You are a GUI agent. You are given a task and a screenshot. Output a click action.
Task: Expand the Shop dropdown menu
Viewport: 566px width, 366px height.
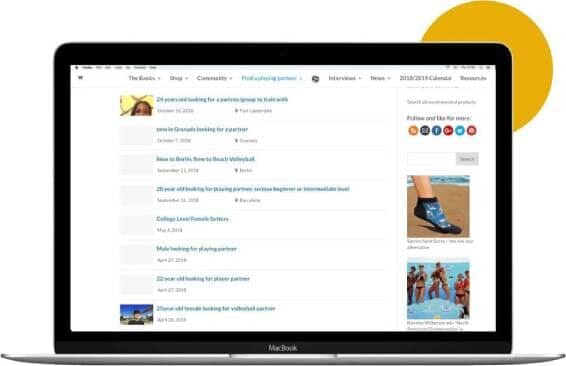[x=179, y=78]
